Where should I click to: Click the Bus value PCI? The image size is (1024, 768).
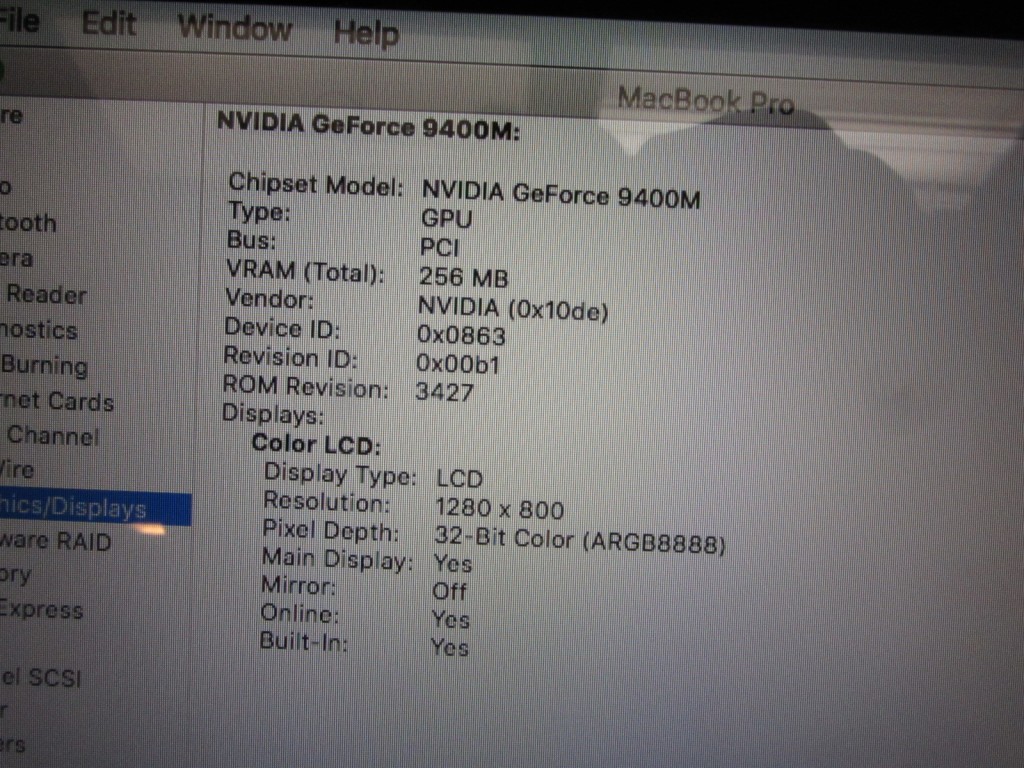point(440,248)
